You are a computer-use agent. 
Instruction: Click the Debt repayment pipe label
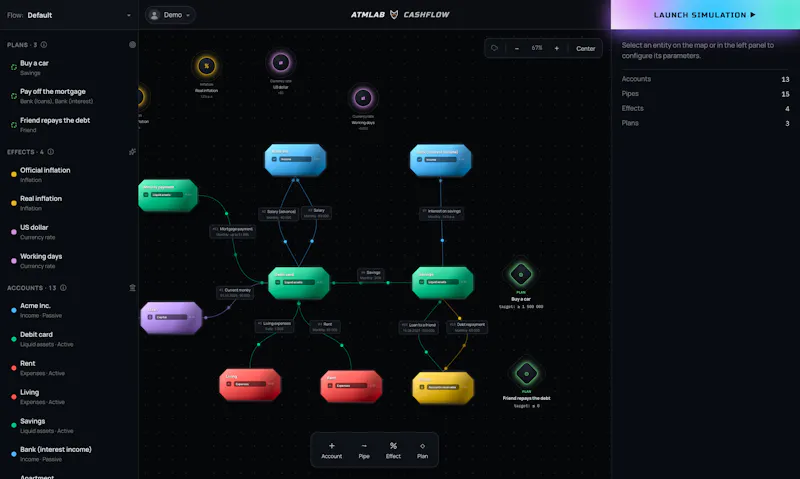pos(467,327)
